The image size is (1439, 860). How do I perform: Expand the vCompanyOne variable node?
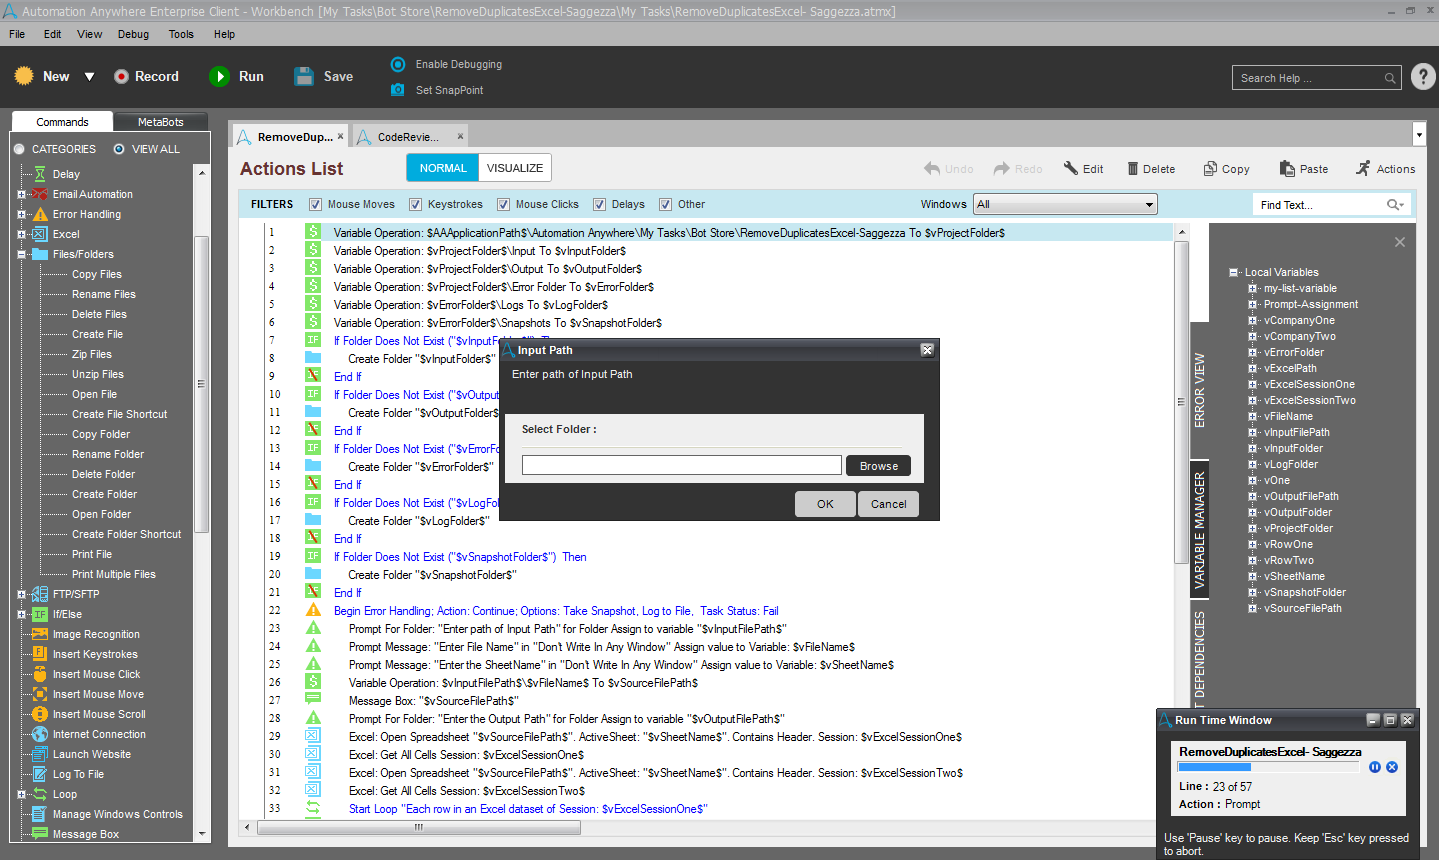pyautogui.click(x=1252, y=321)
